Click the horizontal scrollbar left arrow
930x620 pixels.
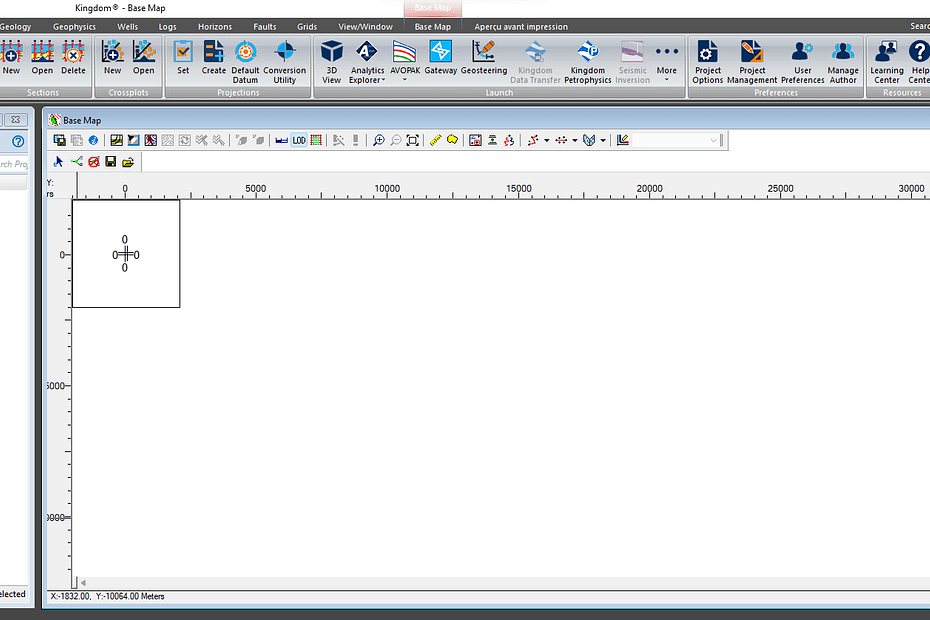pos(83,583)
